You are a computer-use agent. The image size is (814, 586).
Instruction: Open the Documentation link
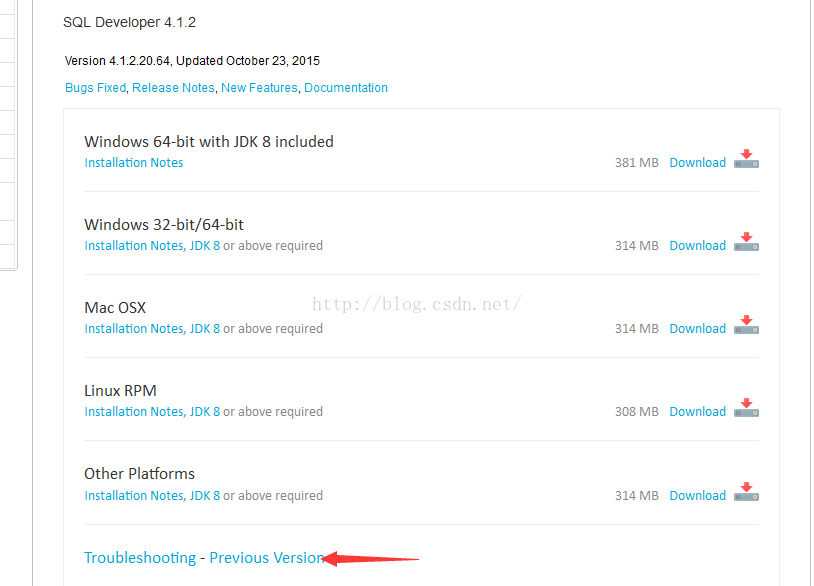(x=346, y=88)
